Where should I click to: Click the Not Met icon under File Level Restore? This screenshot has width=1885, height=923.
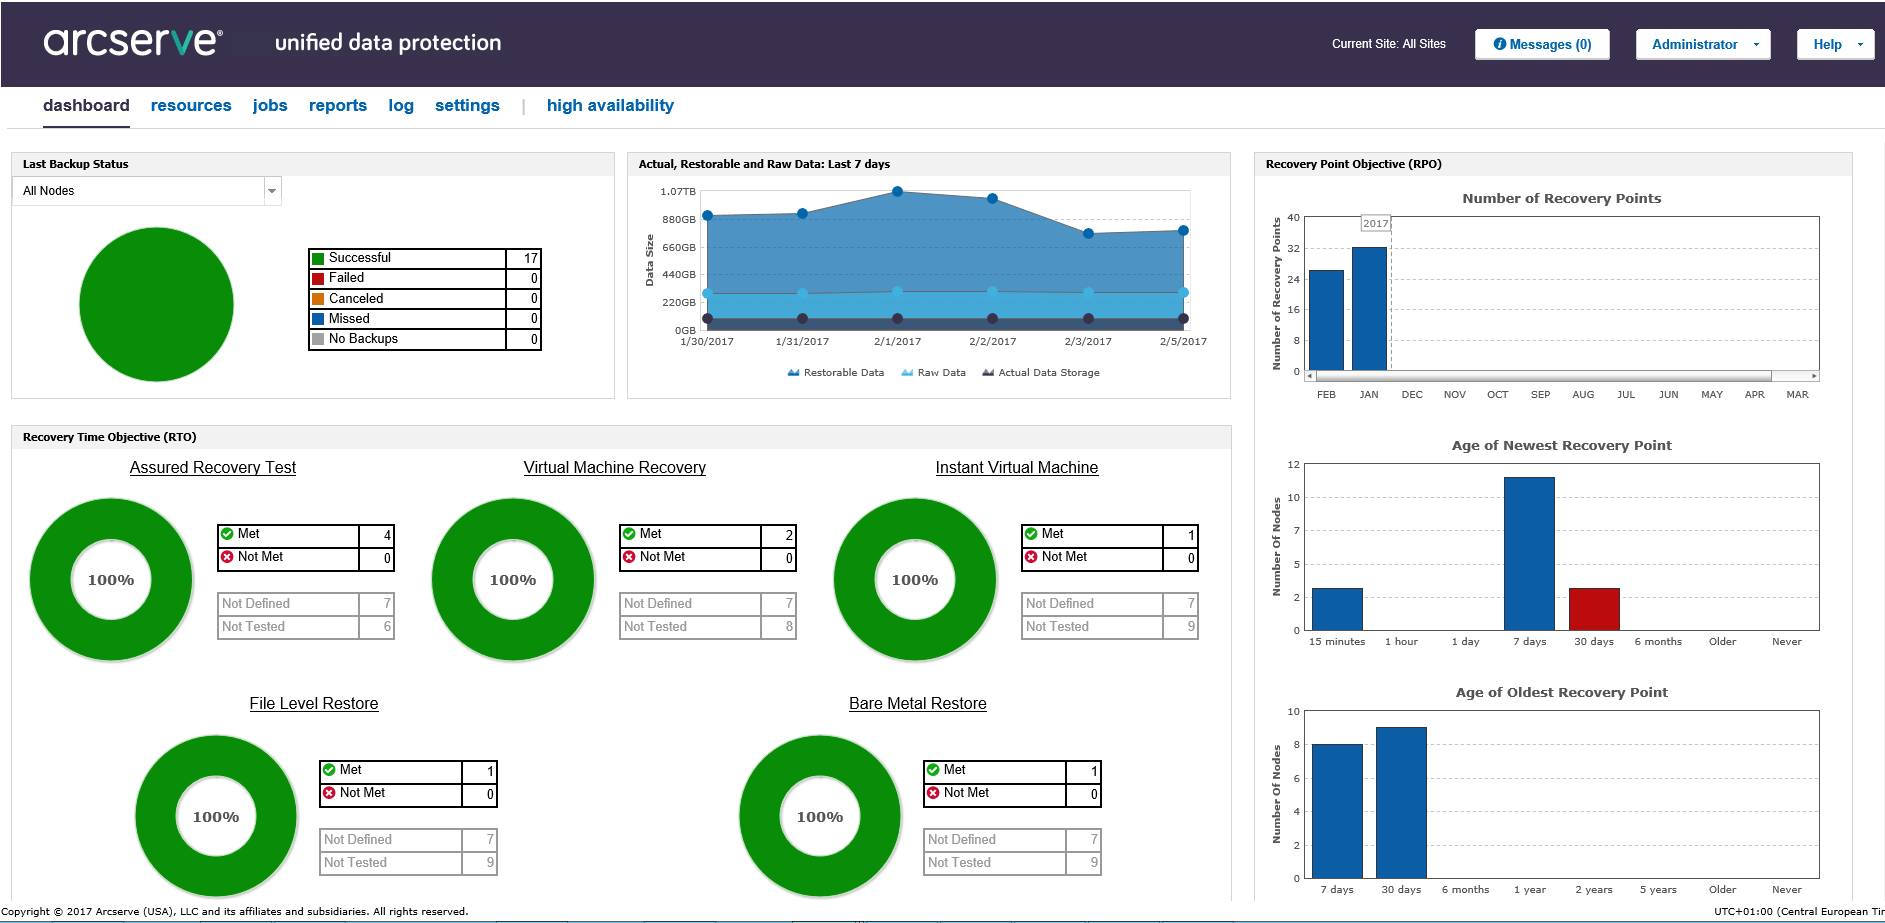pyautogui.click(x=329, y=793)
